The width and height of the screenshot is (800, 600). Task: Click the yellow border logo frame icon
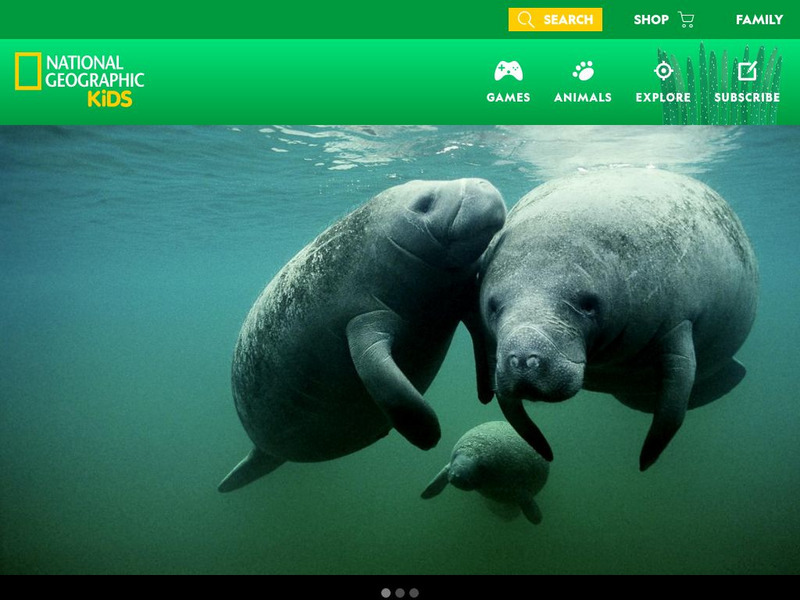[x=30, y=72]
